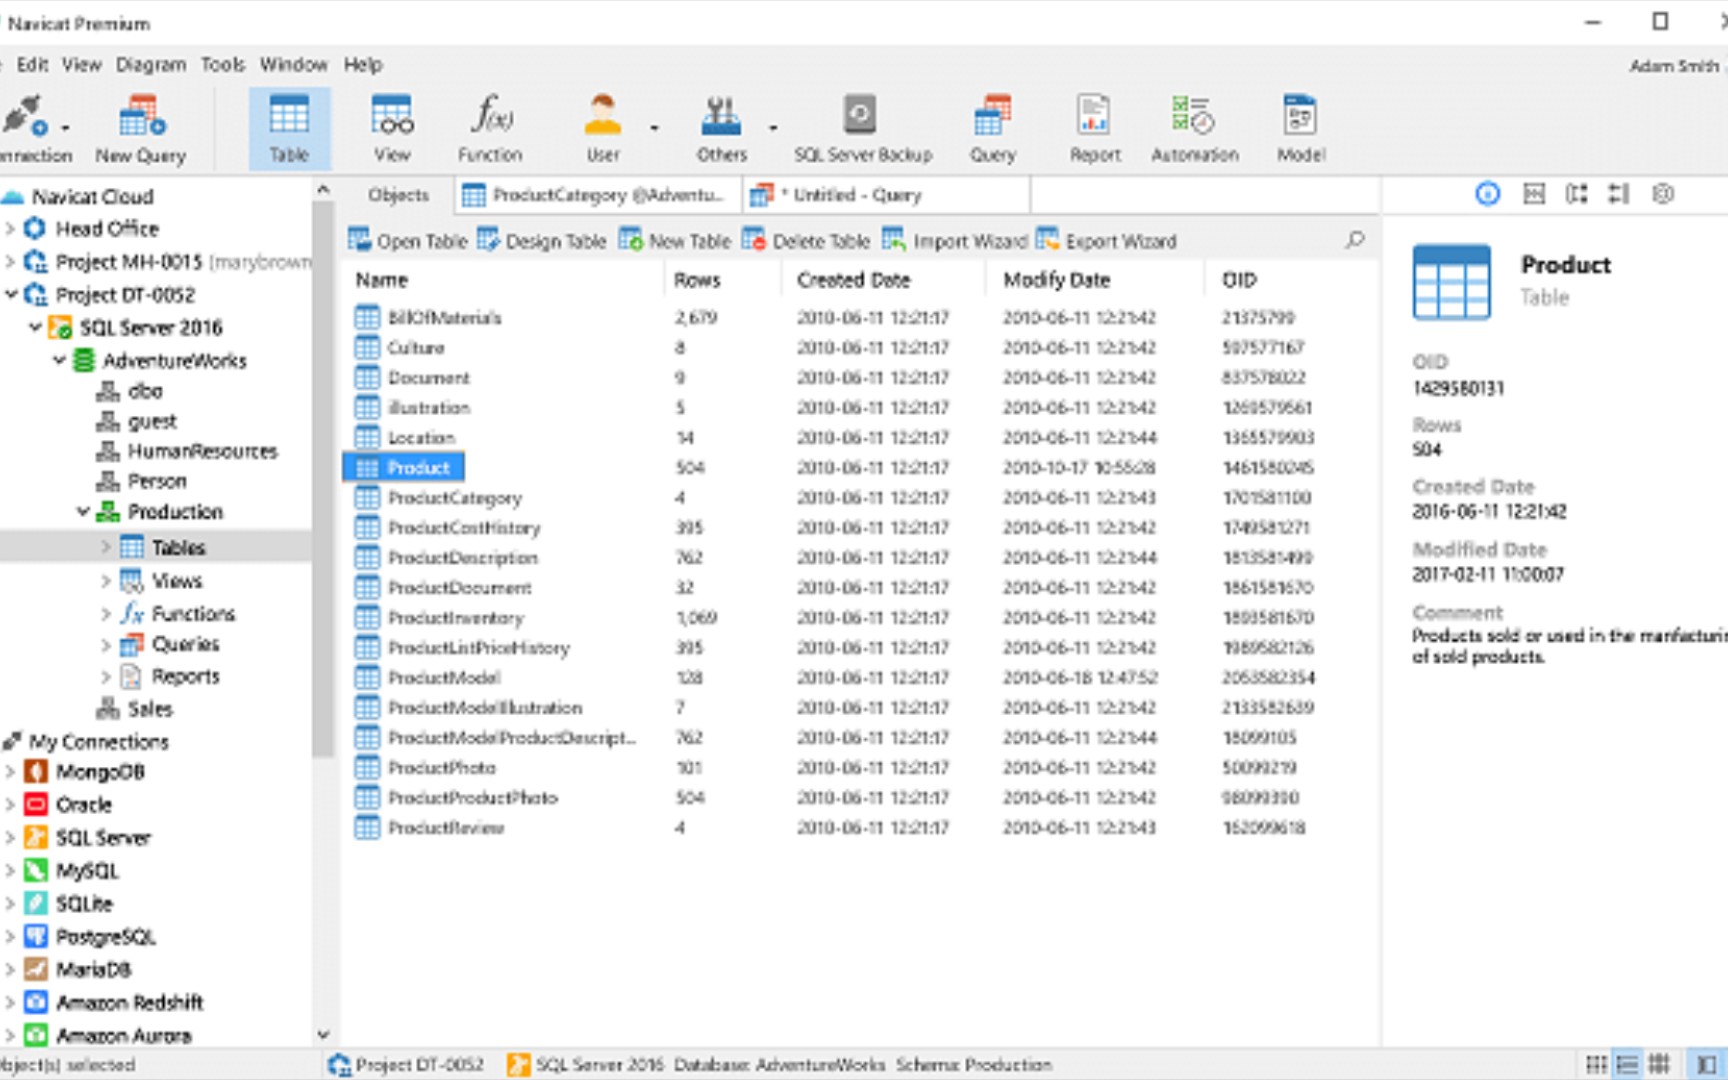Show the DDL panel icon
This screenshot has height=1080, width=1728.
pyautogui.click(x=1534, y=194)
